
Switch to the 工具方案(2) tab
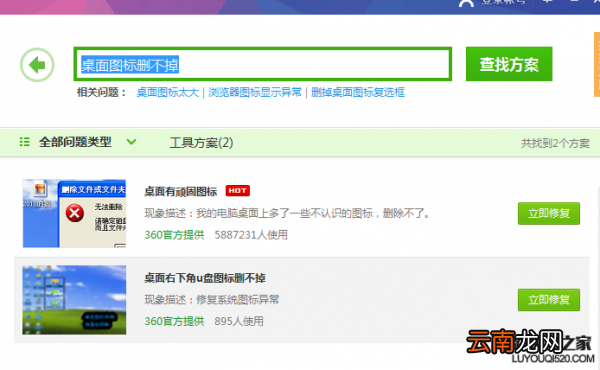[201, 143]
